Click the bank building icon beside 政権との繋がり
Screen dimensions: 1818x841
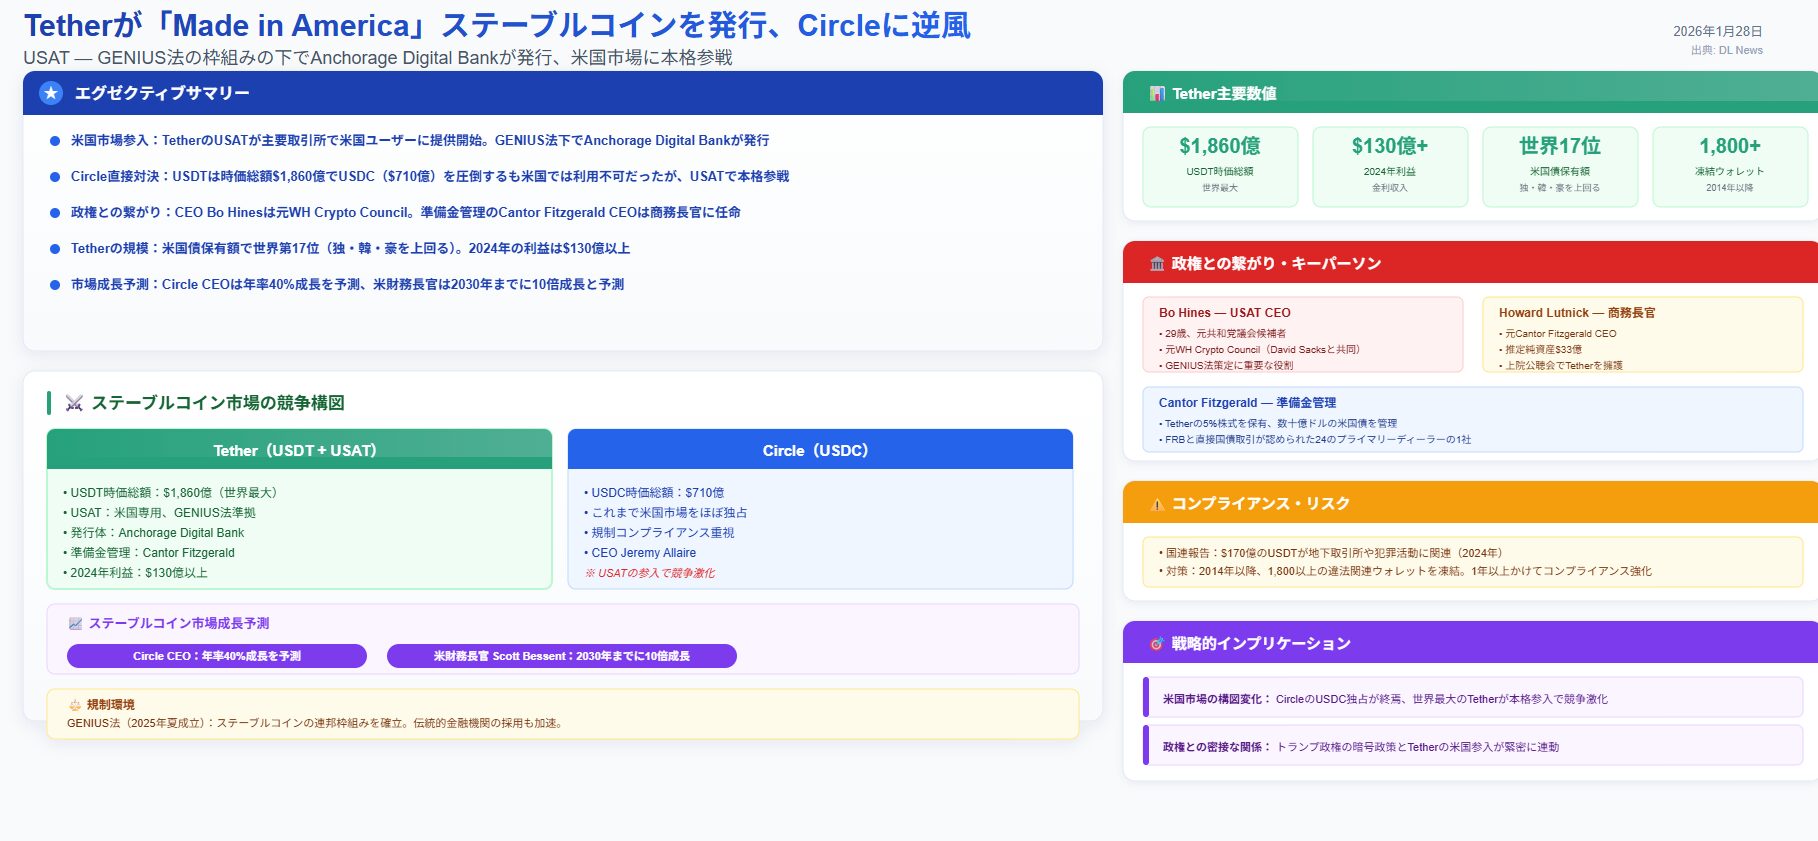(x=1157, y=264)
